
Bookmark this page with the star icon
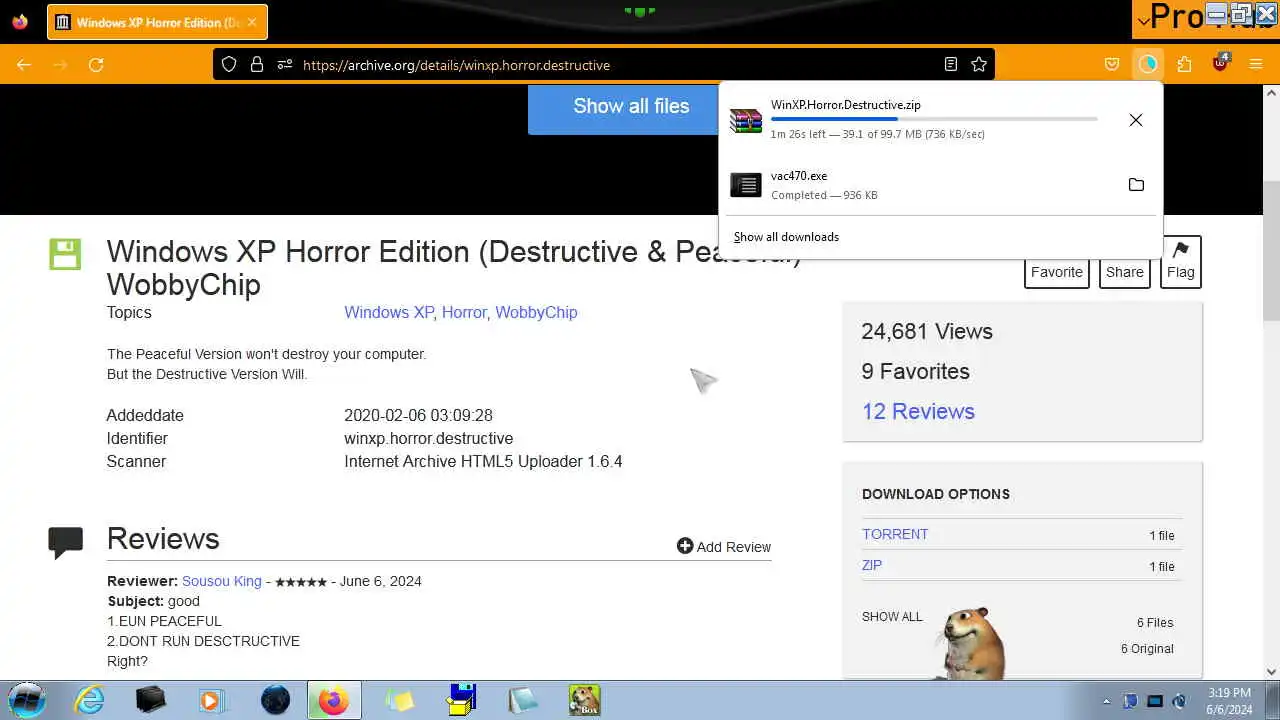click(x=979, y=65)
